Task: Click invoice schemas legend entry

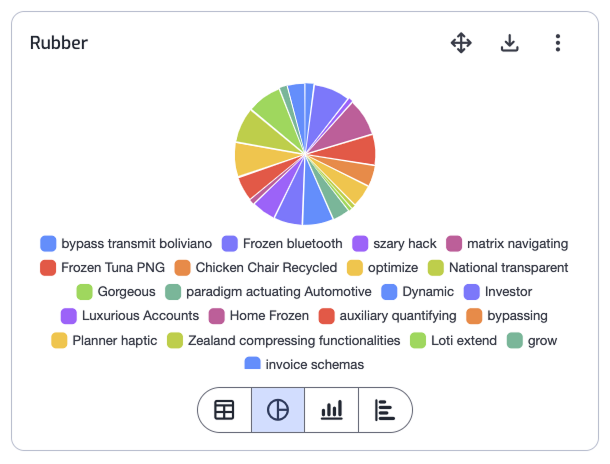Action: (x=304, y=364)
